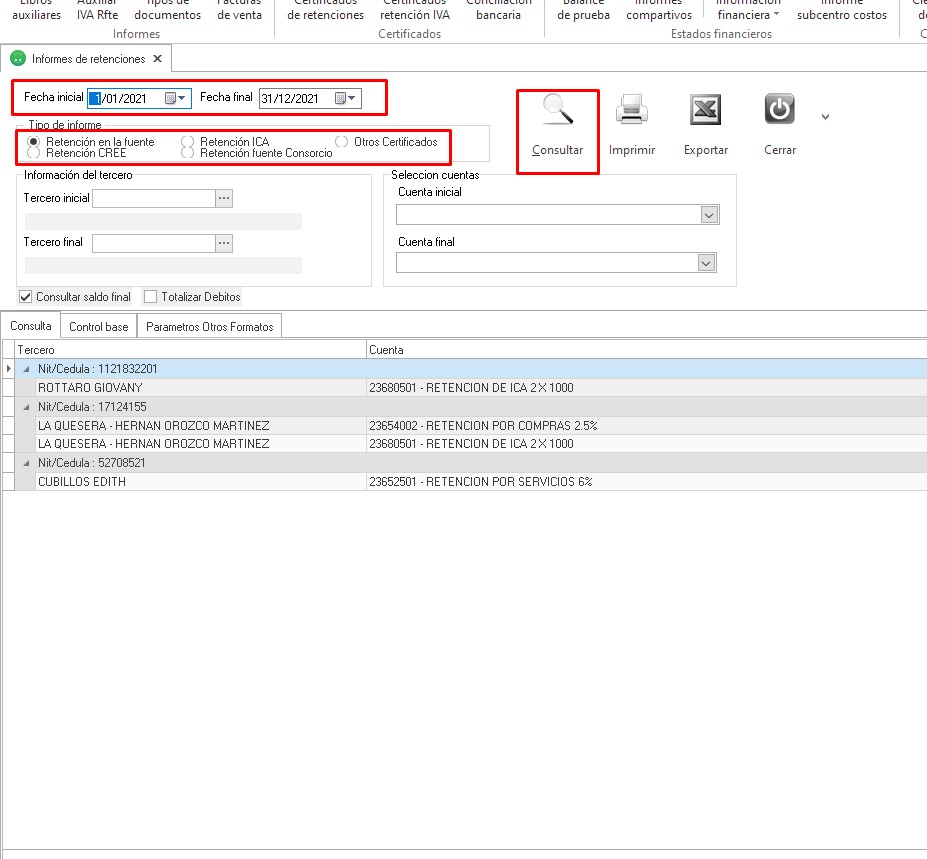The width and height of the screenshot is (927, 859).
Task: Click Tercero inicial browse ellipsis button
Action: tap(224, 199)
